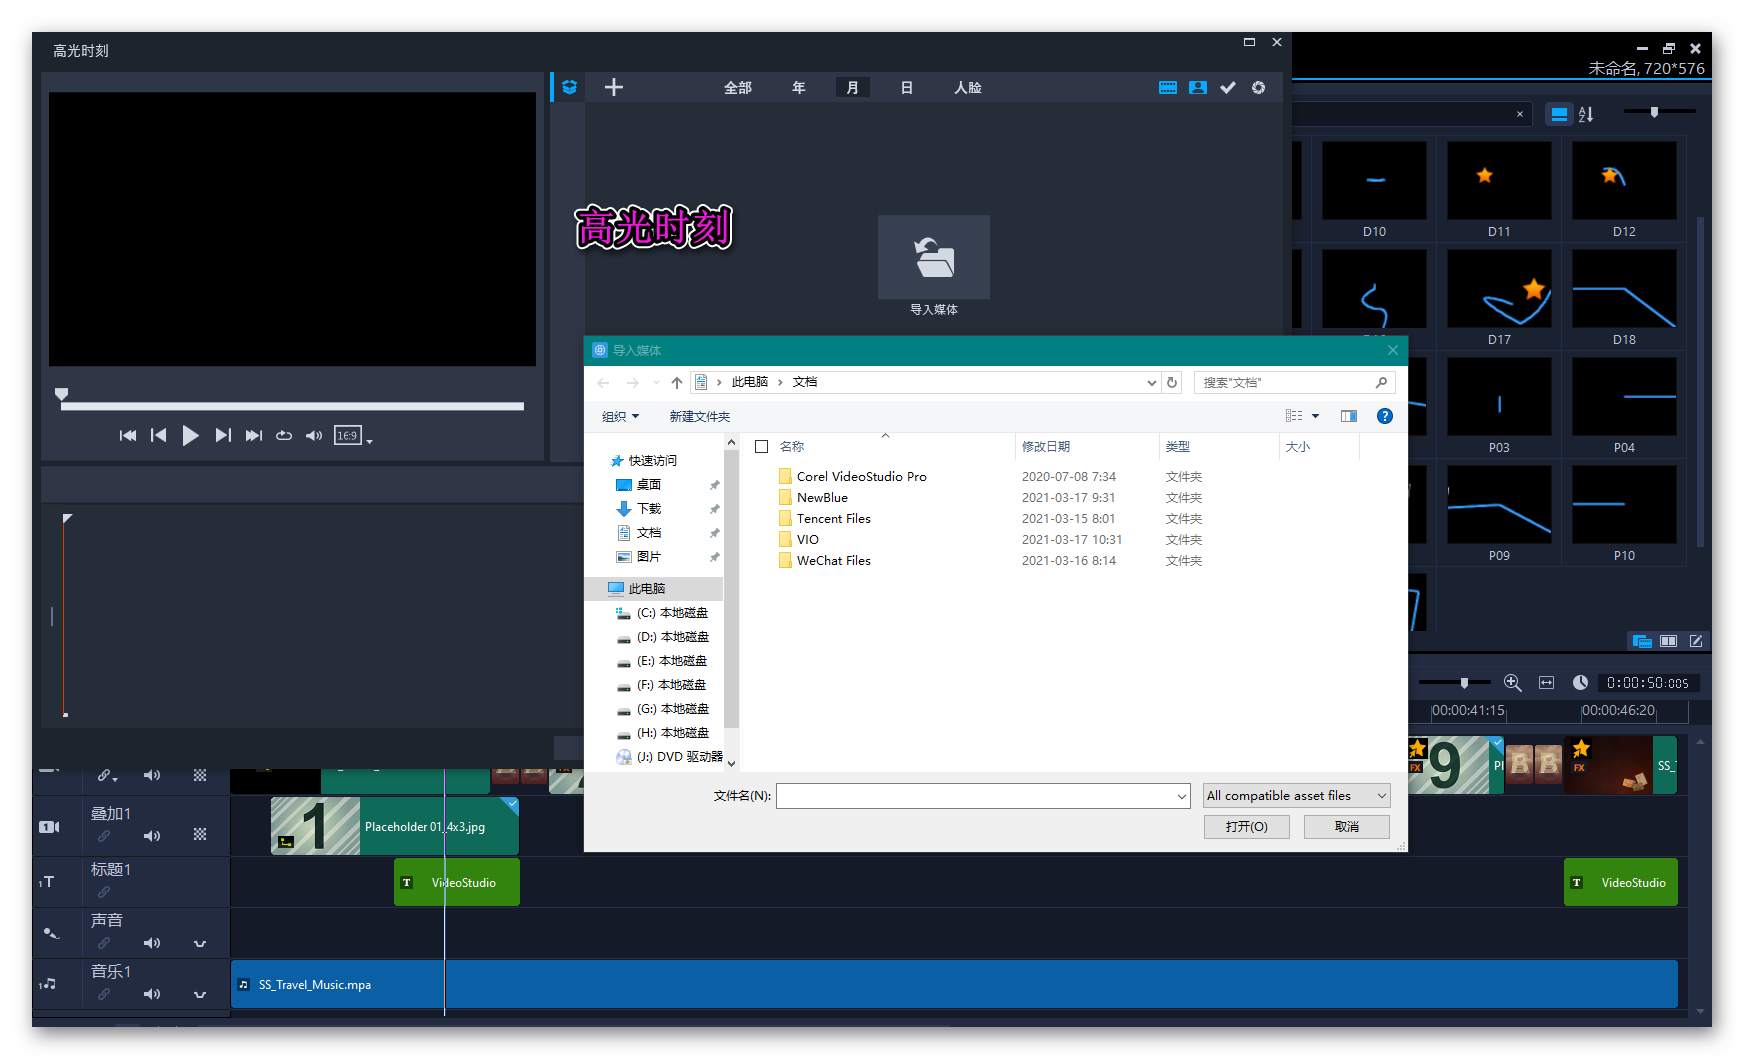This screenshot has height=1059, width=1744.
Task: Switch to the 全部 tab
Action: [738, 88]
